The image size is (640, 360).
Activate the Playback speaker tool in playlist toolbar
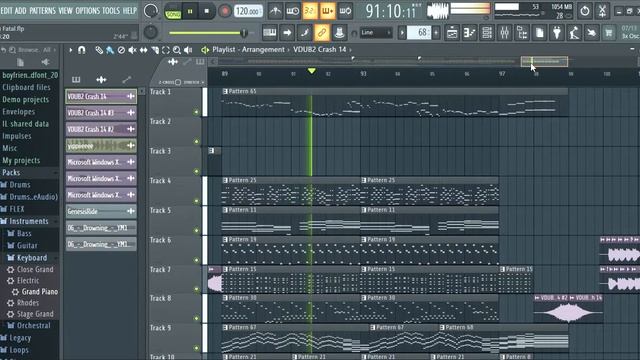coord(188,50)
